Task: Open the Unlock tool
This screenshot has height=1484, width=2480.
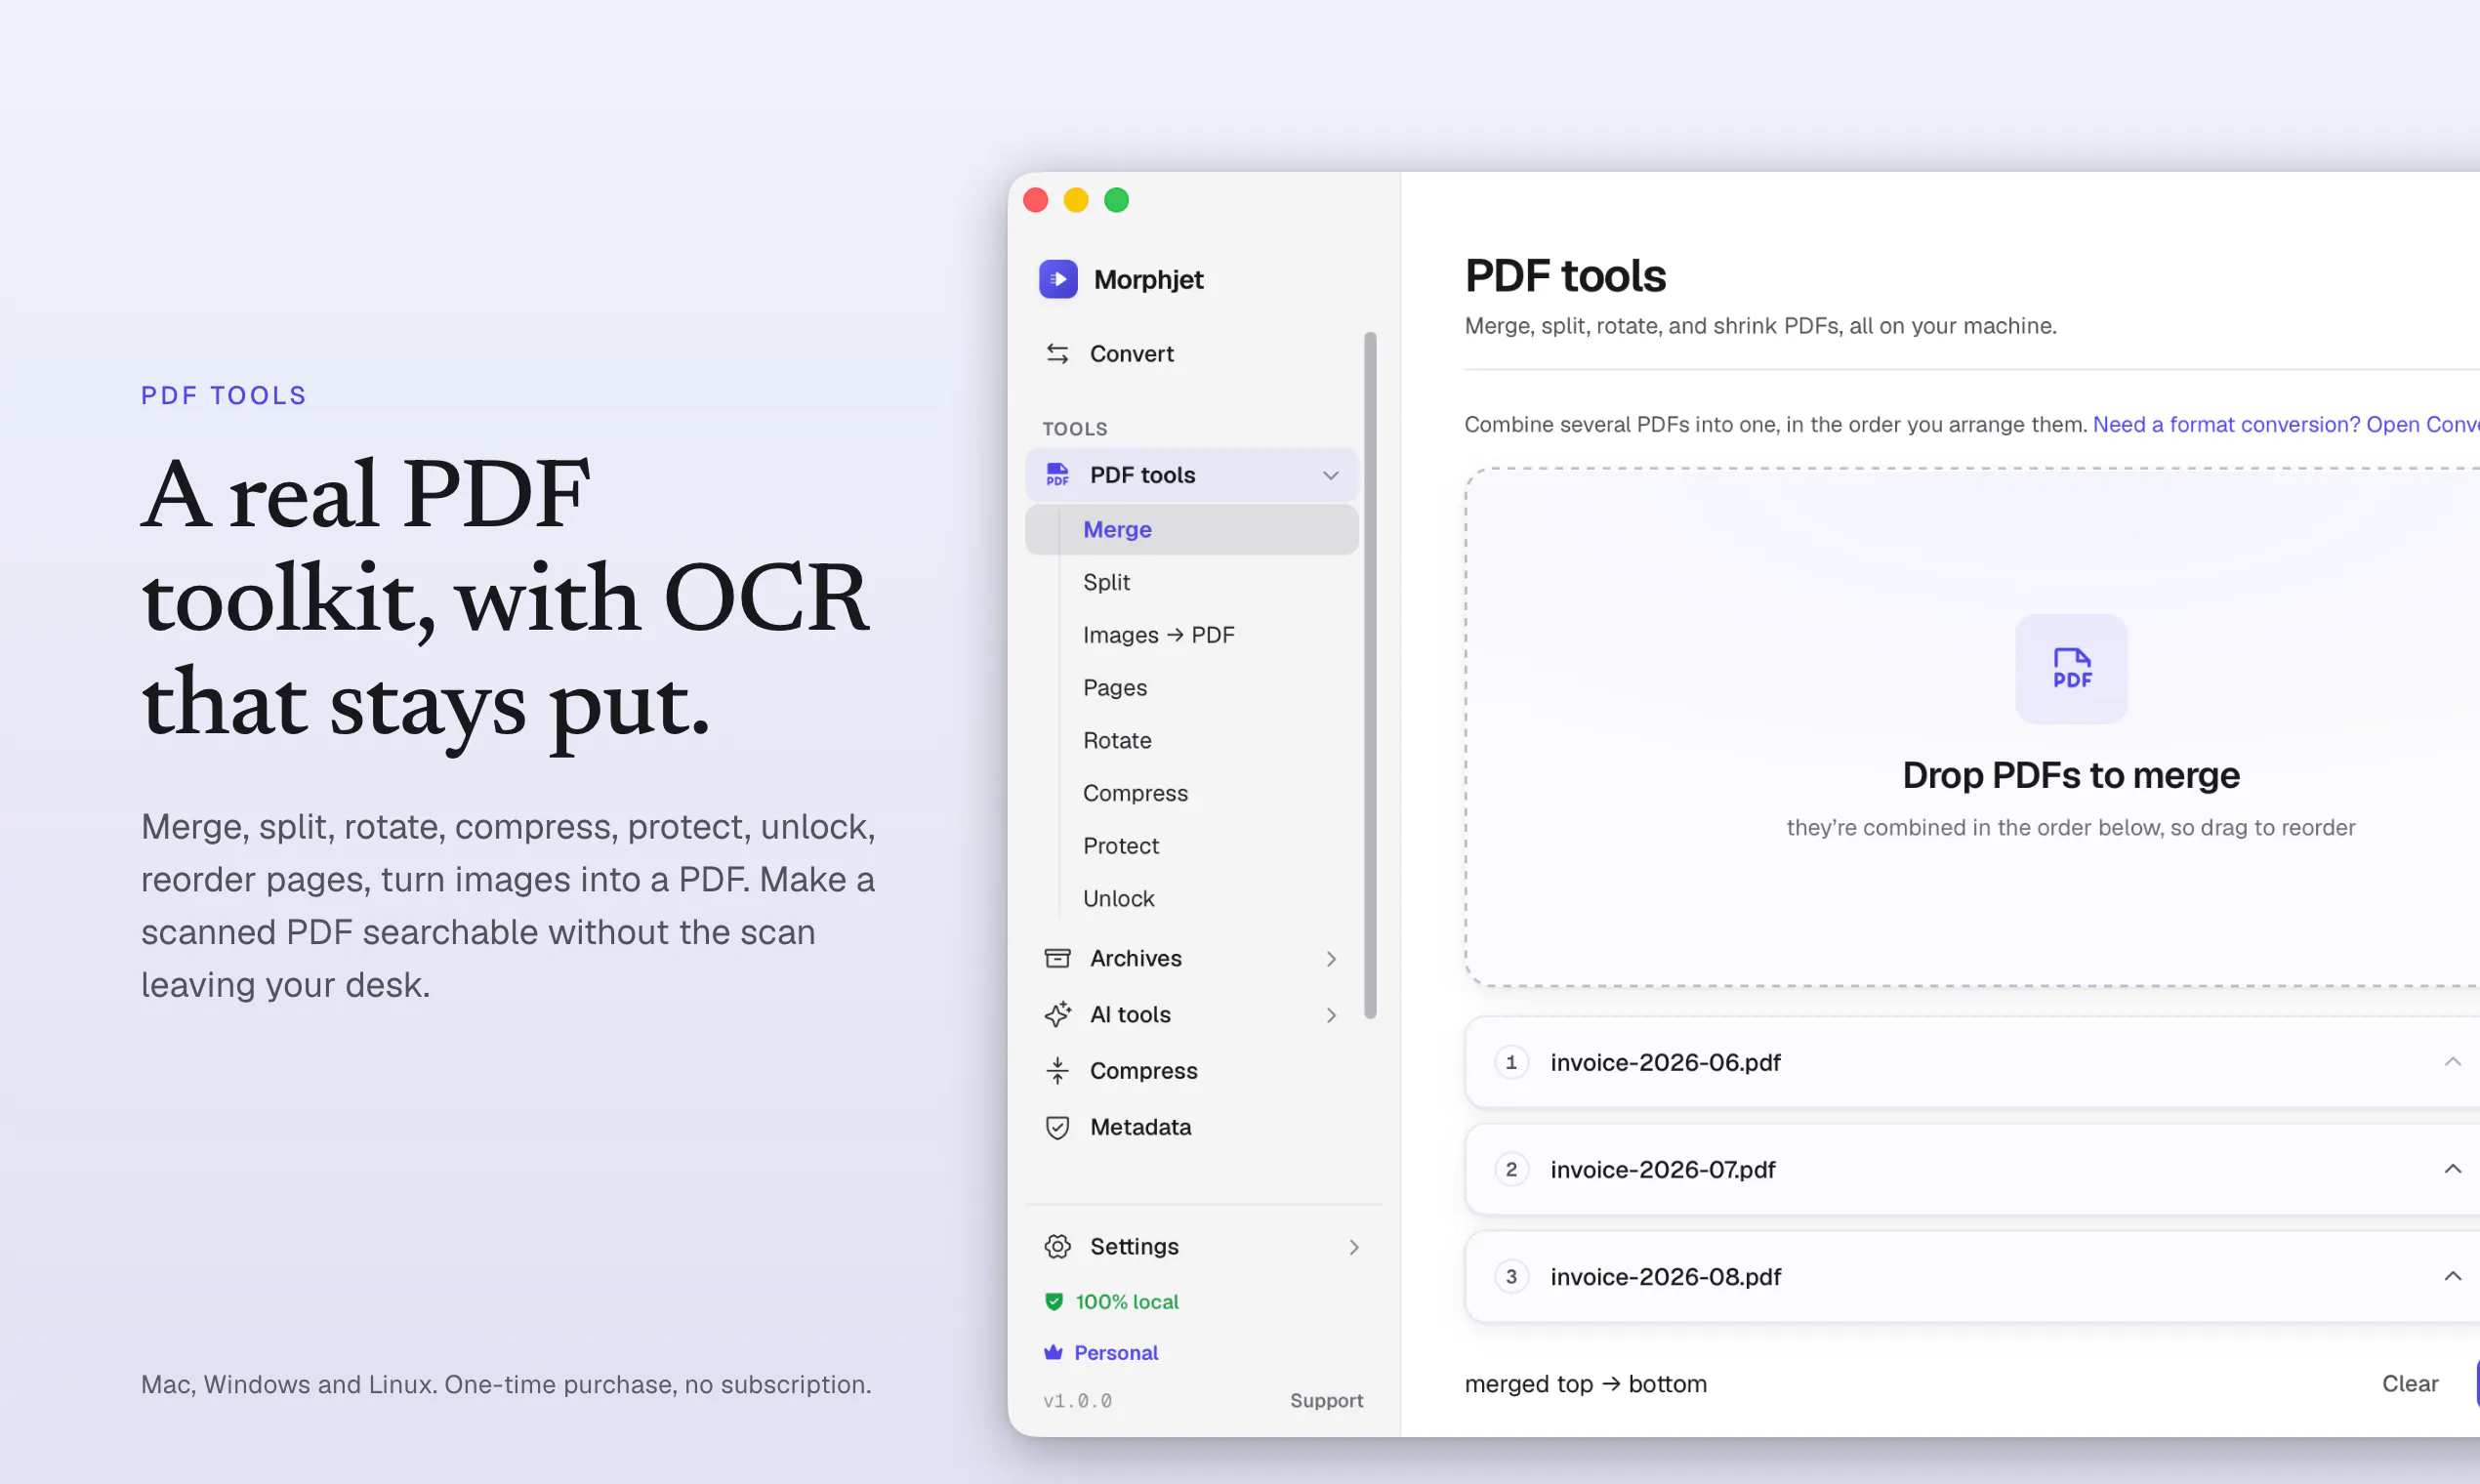Action: pos(1192,898)
